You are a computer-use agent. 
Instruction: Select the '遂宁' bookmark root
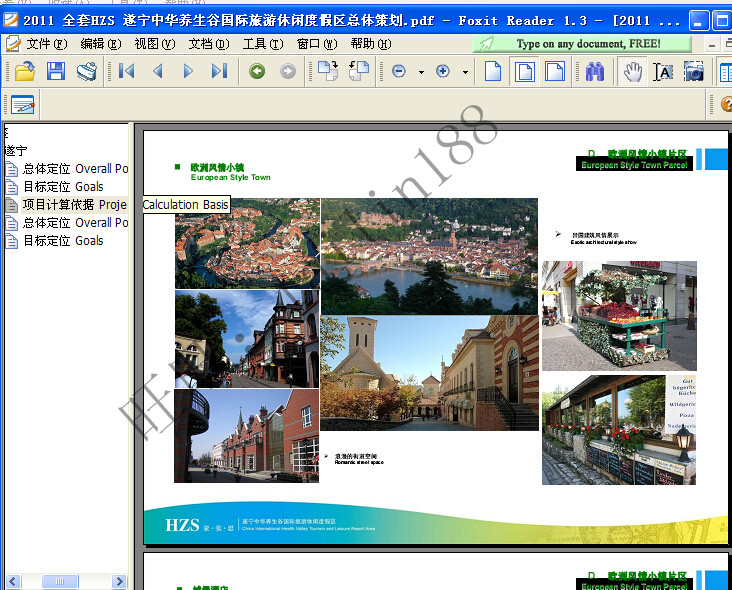click(15, 150)
